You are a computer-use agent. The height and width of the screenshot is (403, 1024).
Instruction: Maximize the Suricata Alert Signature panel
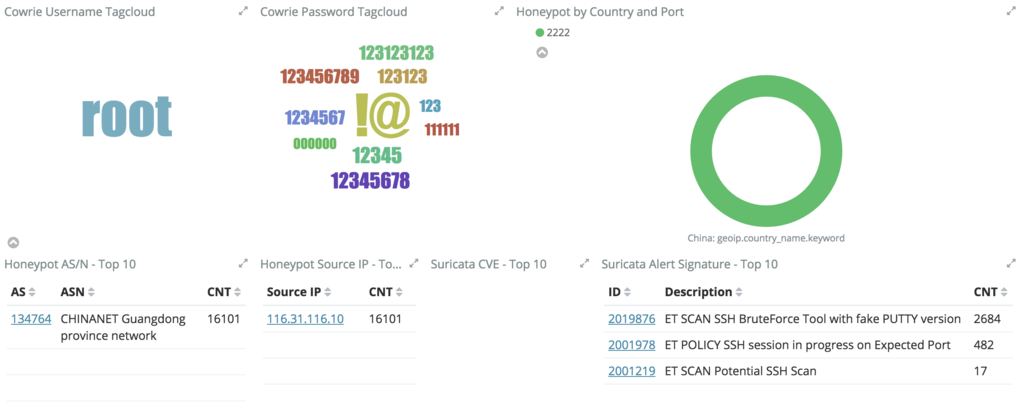[1011, 264]
